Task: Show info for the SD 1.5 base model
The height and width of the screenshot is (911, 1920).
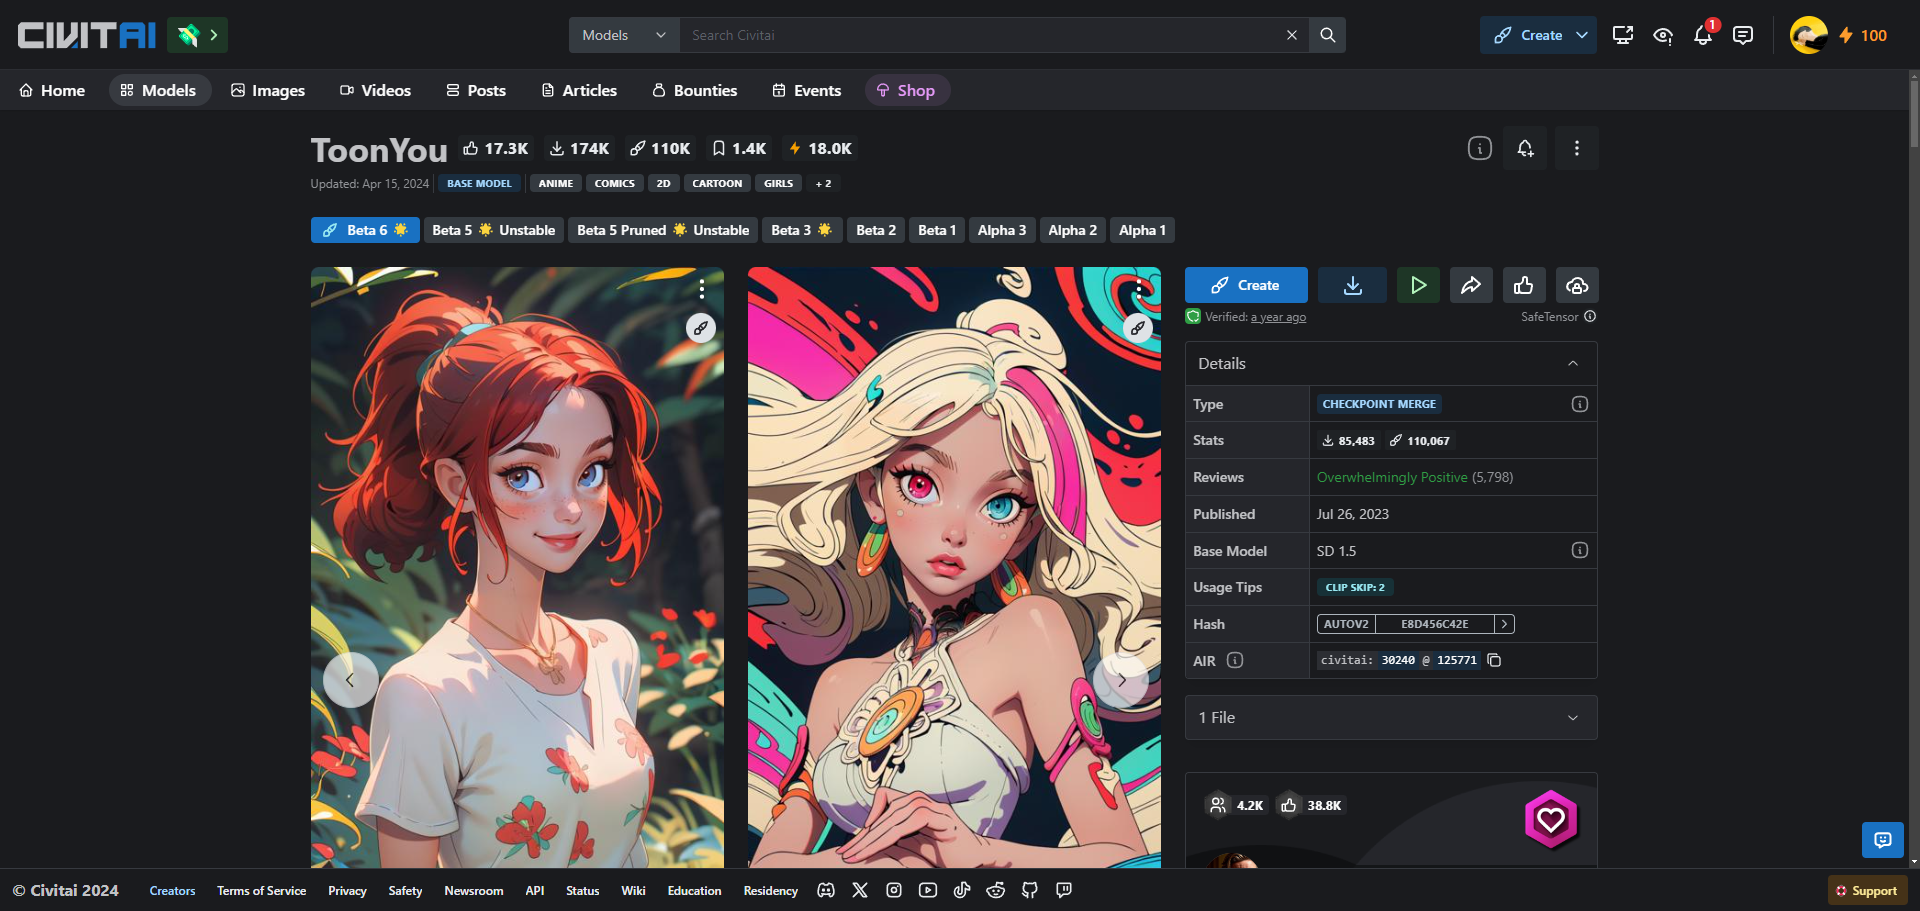Action: pos(1580,550)
